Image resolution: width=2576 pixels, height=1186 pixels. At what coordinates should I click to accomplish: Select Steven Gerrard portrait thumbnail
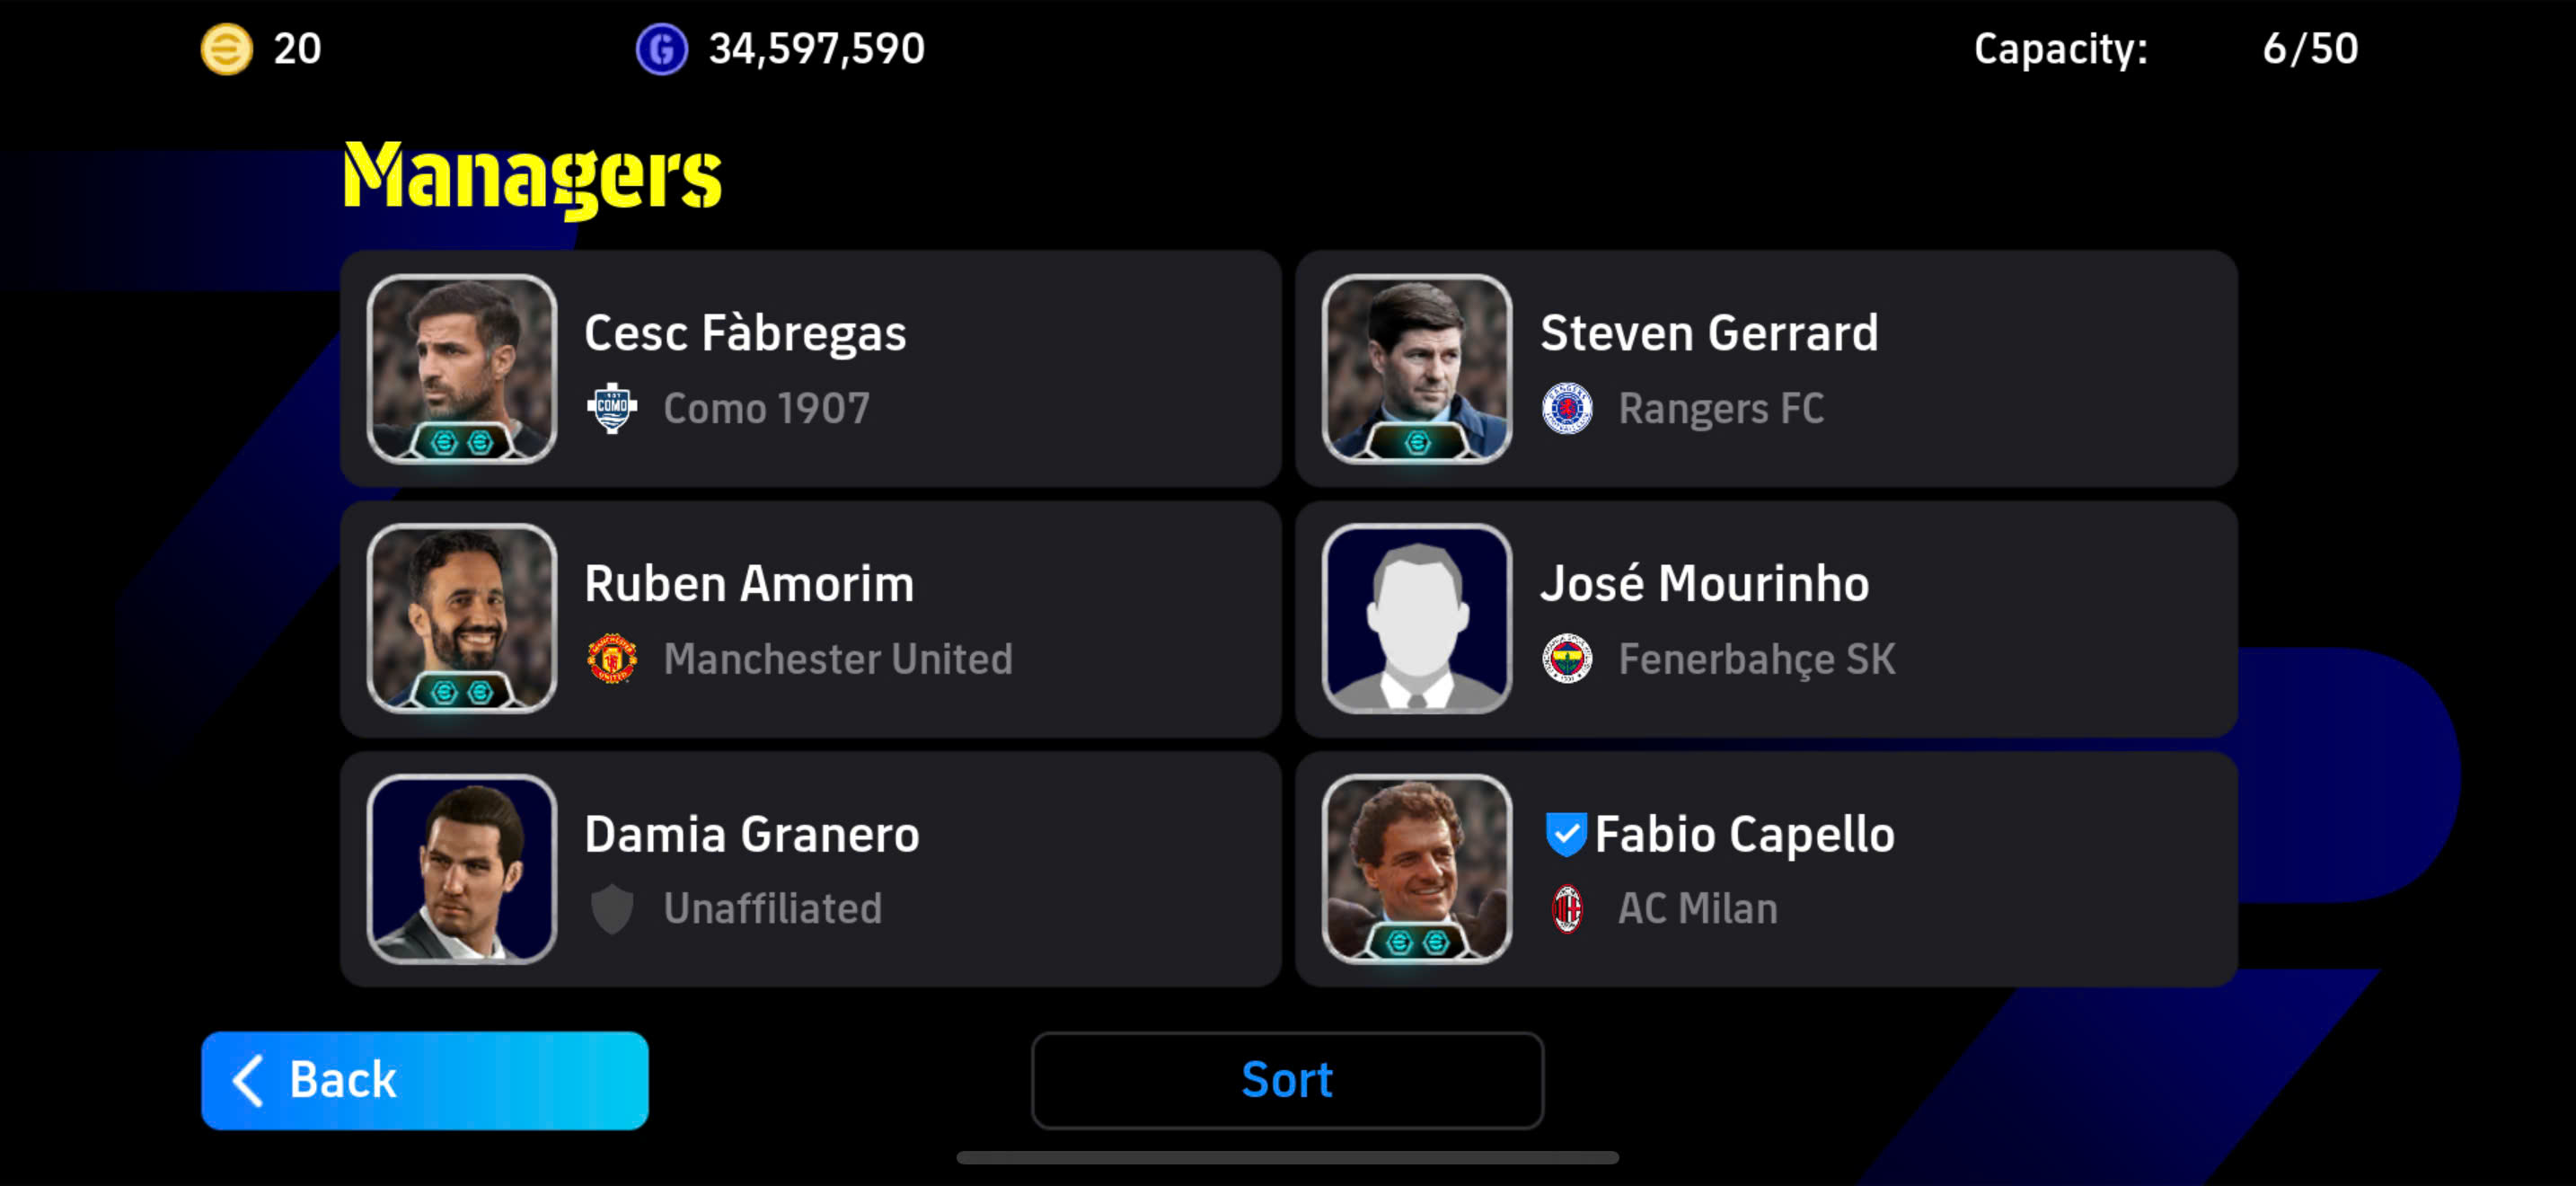coord(1417,369)
